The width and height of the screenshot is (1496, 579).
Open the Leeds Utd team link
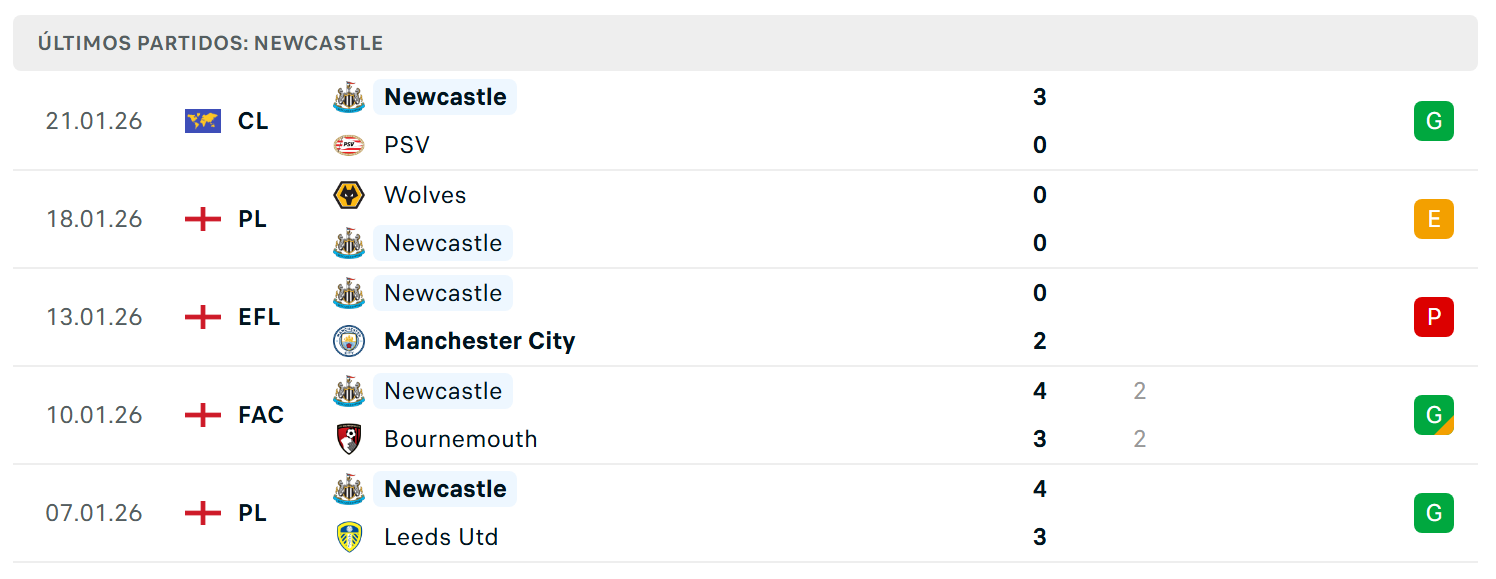tap(441, 537)
